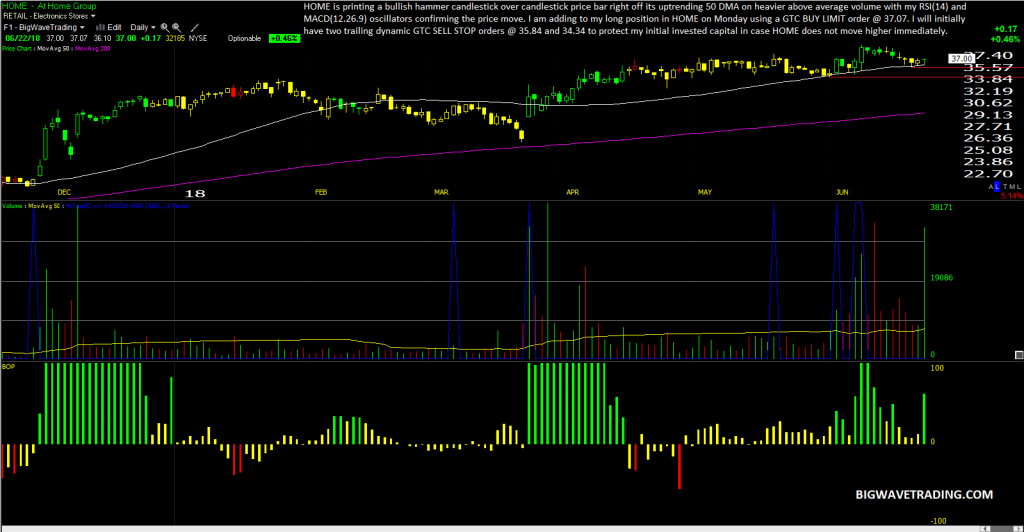Click the Edit chart template button
The image size is (1024, 532).
[114, 27]
